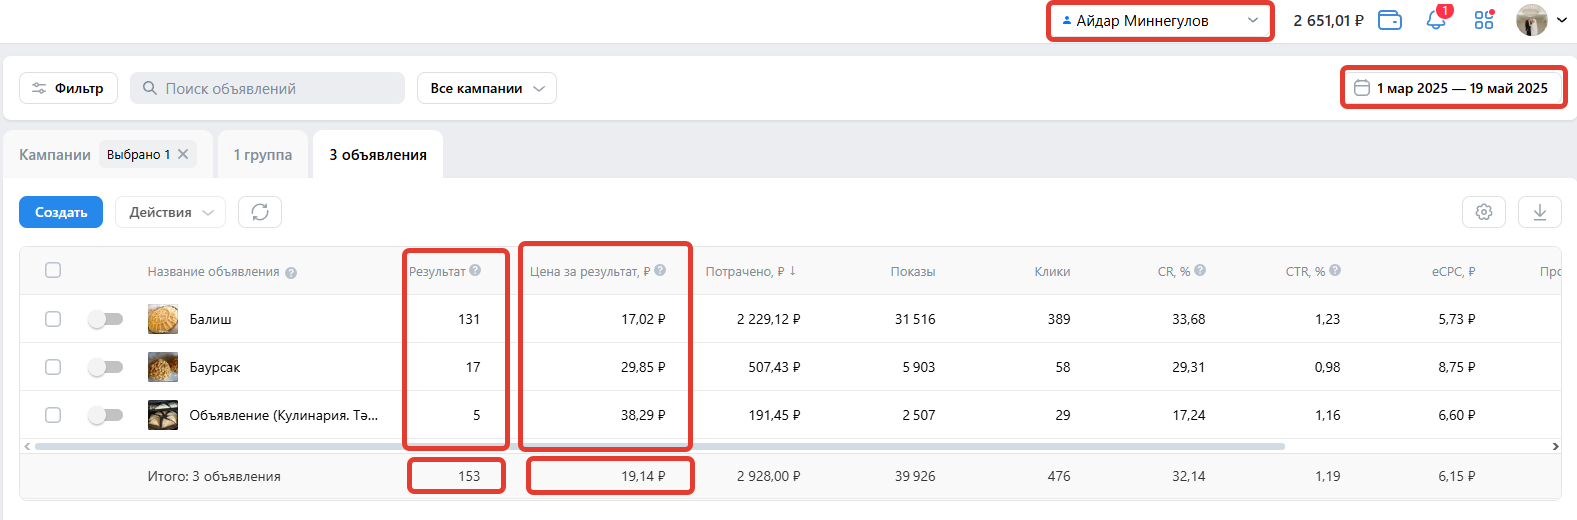
Task: Click help icon next to Цена за результат
Action: pos(660,270)
